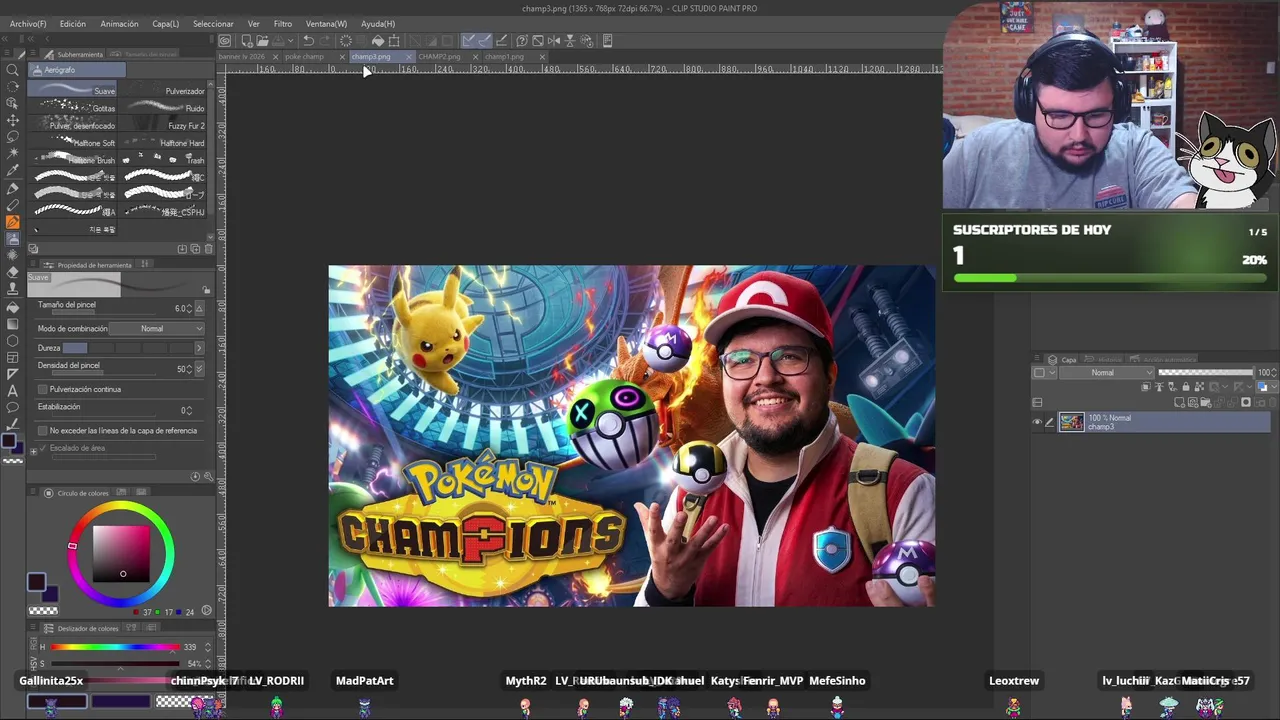Click the Scale/Rotate transform icon

click(394, 41)
